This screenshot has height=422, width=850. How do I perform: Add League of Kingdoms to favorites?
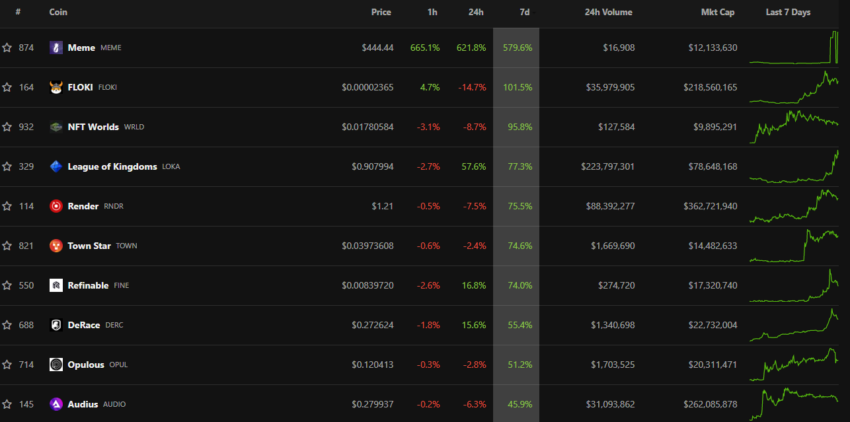click(x=7, y=167)
